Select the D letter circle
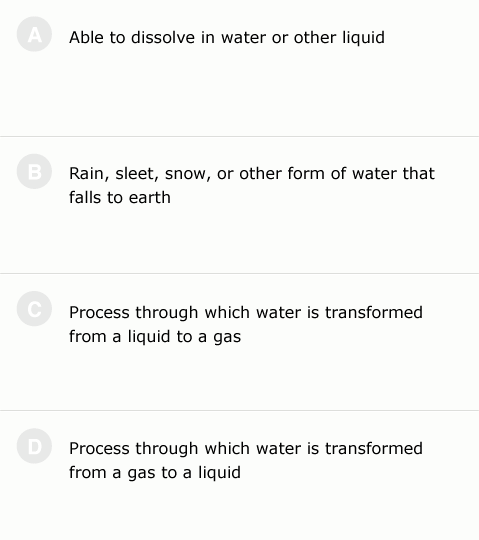Viewport: 479px width, 540px height. tap(34, 446)
